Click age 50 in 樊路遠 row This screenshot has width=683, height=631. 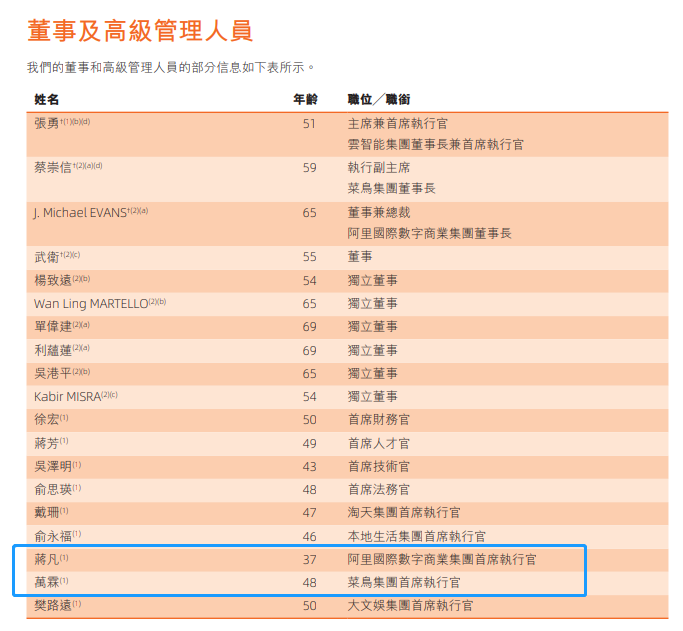tap(309, 606)
